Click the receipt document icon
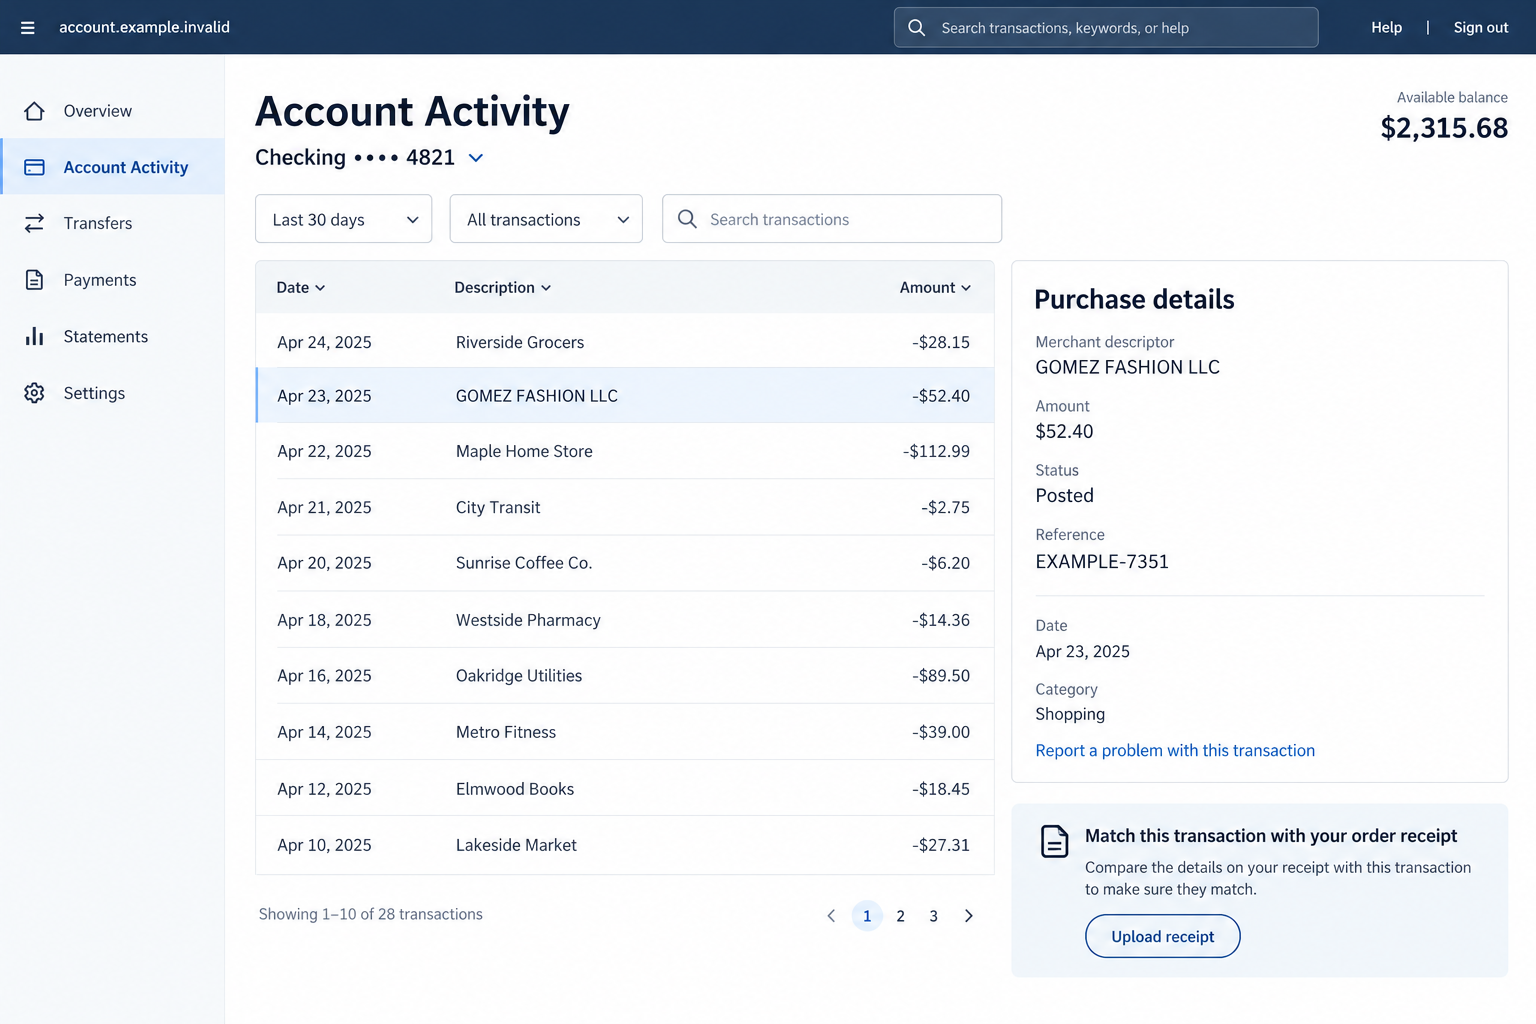The height and width of the screenshot is (1024, 1536). (1054, 841)
